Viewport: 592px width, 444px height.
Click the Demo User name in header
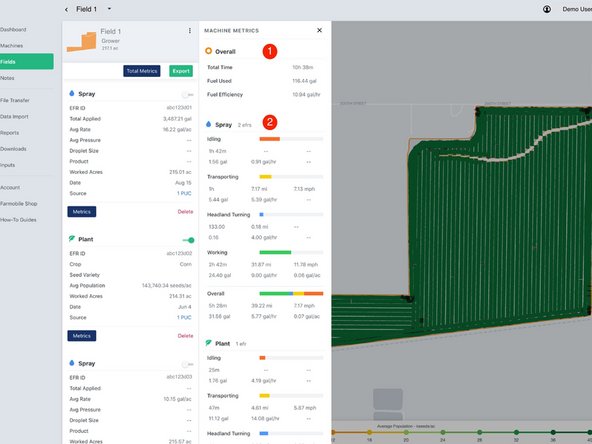577,9
